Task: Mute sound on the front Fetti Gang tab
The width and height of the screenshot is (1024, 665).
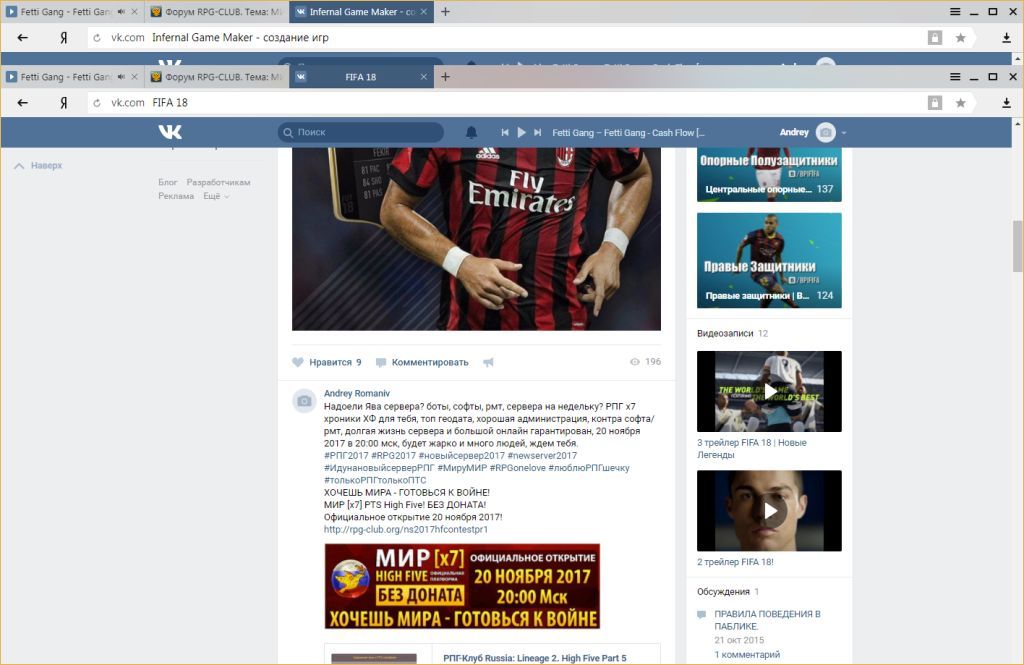Action: click(121, 76)
